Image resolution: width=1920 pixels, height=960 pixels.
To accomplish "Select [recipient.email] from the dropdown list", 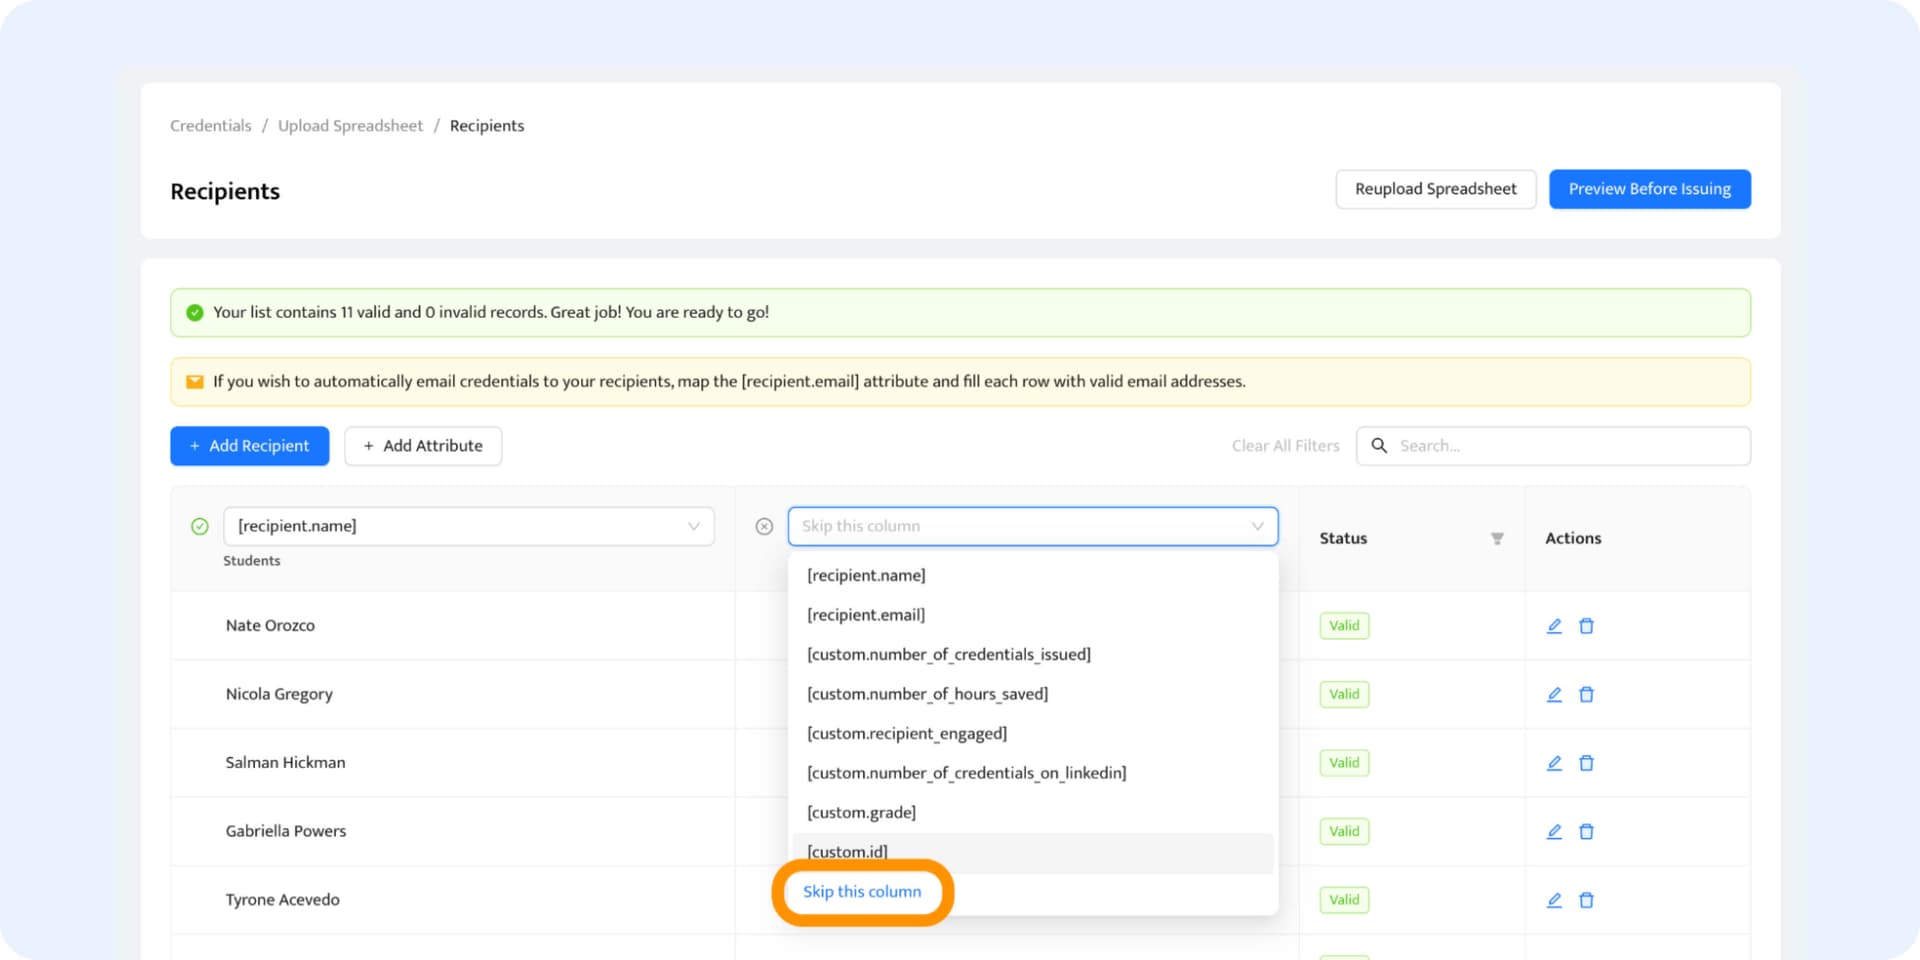I will tap(866, 615).
